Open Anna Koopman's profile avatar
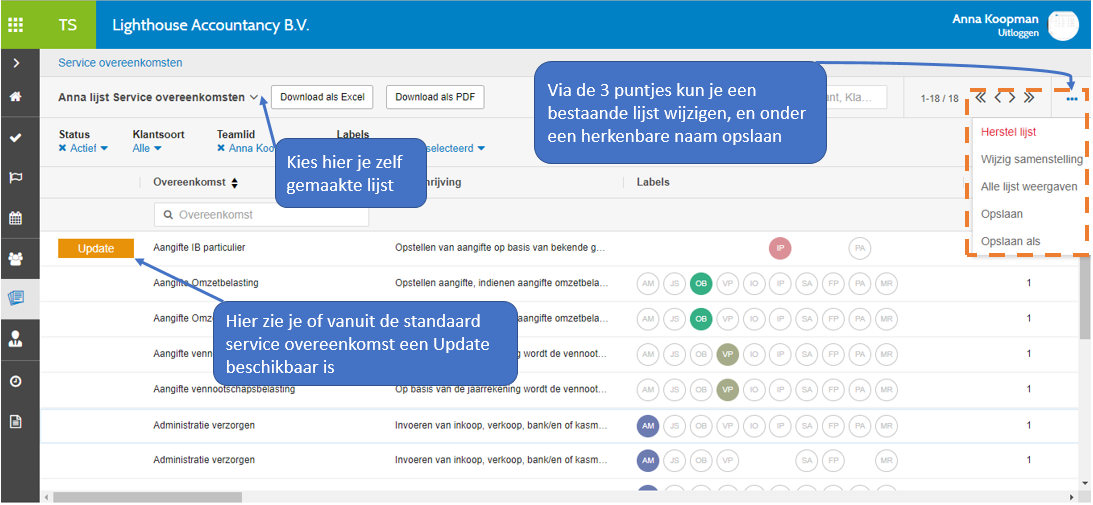The width and height of the screenshot is (1093, 505). click(1062, 26)
